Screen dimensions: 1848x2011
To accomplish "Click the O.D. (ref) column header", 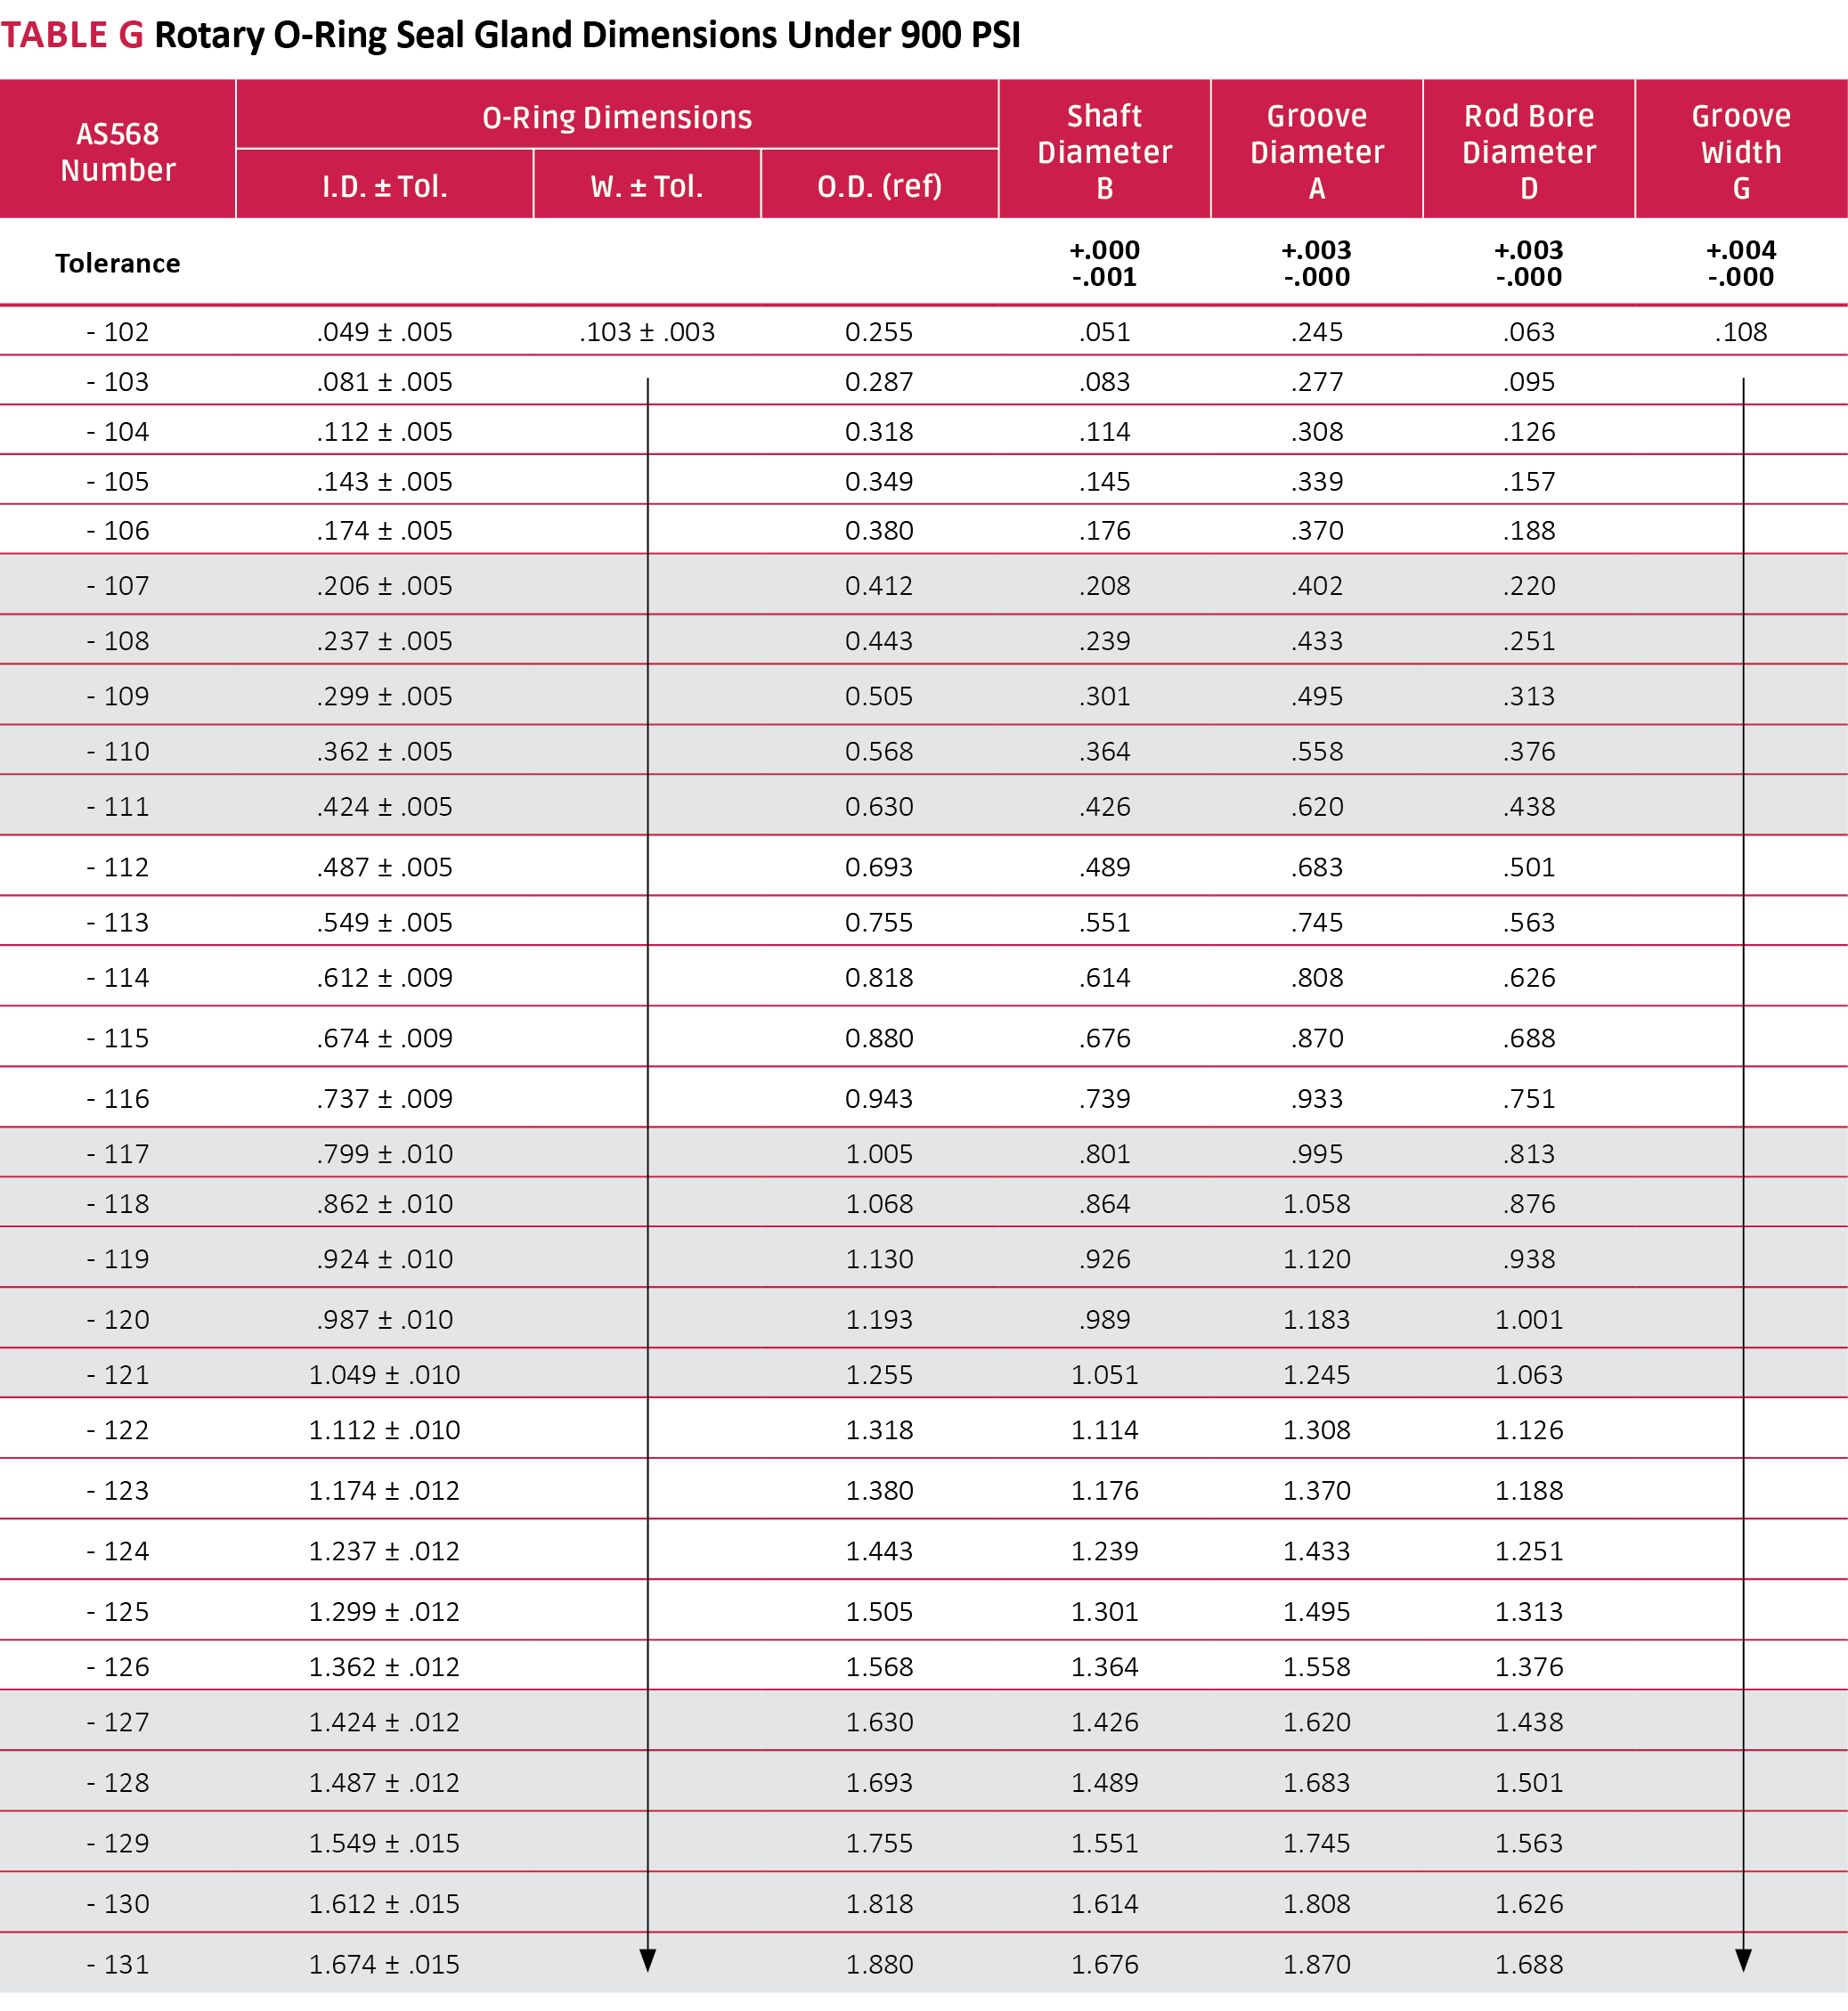I will 879,186.
